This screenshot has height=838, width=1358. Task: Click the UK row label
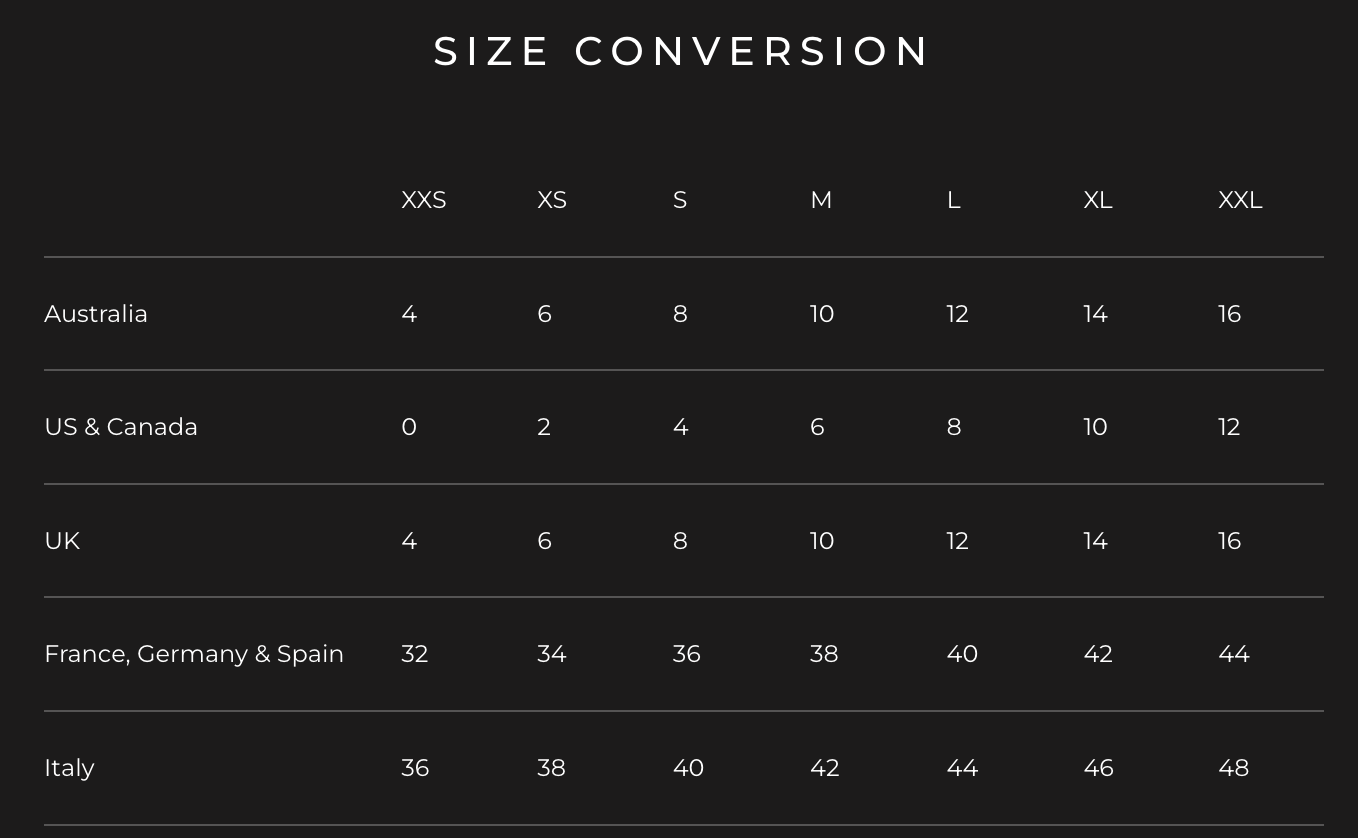point(62,541)
